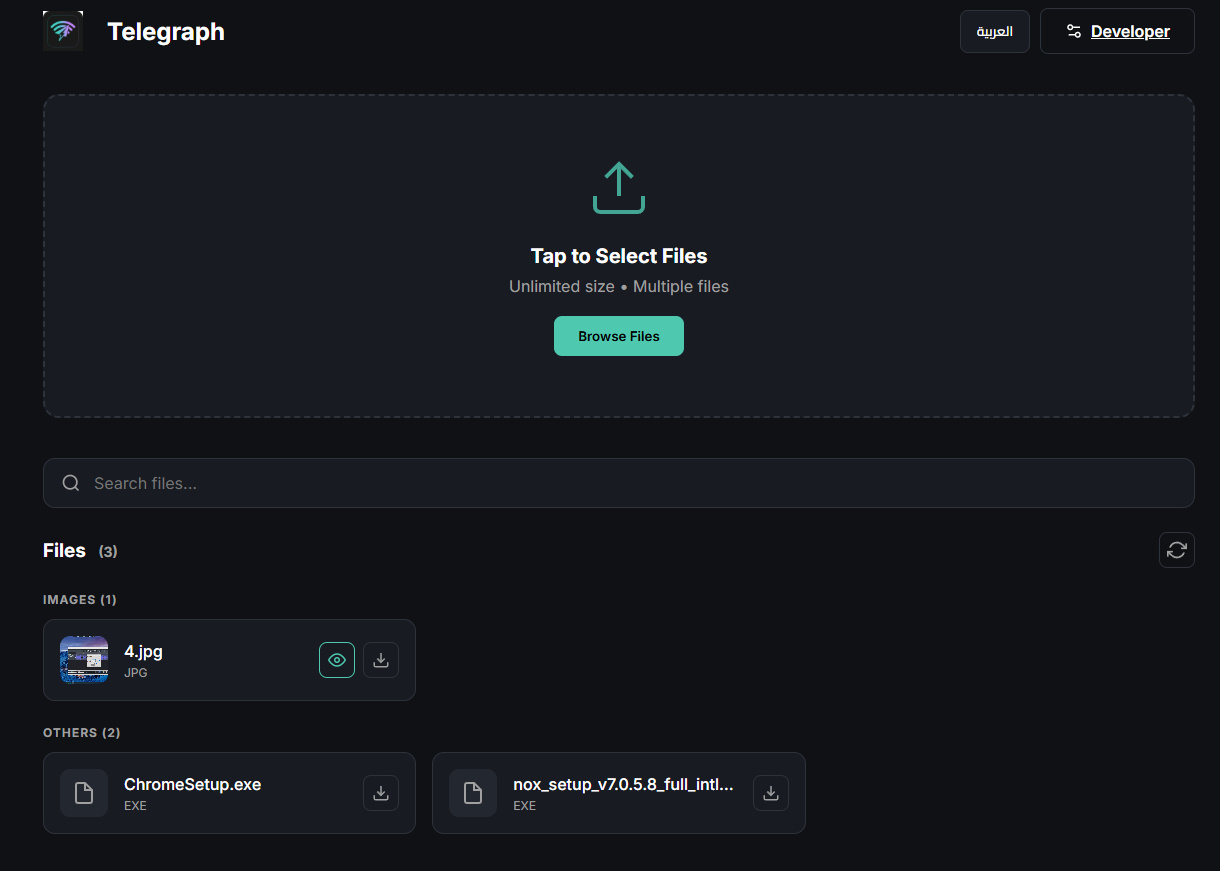The width and height of the screenshot is (1220, 871).
Task: Download the 4.jpg file
Action: tap(381, 660)
